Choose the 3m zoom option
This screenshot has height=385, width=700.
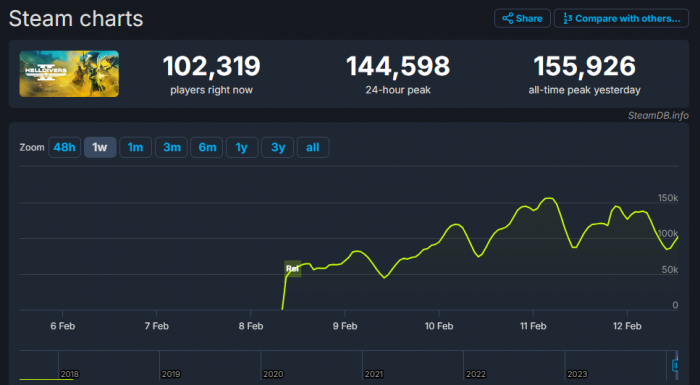(x=171, y=147)
